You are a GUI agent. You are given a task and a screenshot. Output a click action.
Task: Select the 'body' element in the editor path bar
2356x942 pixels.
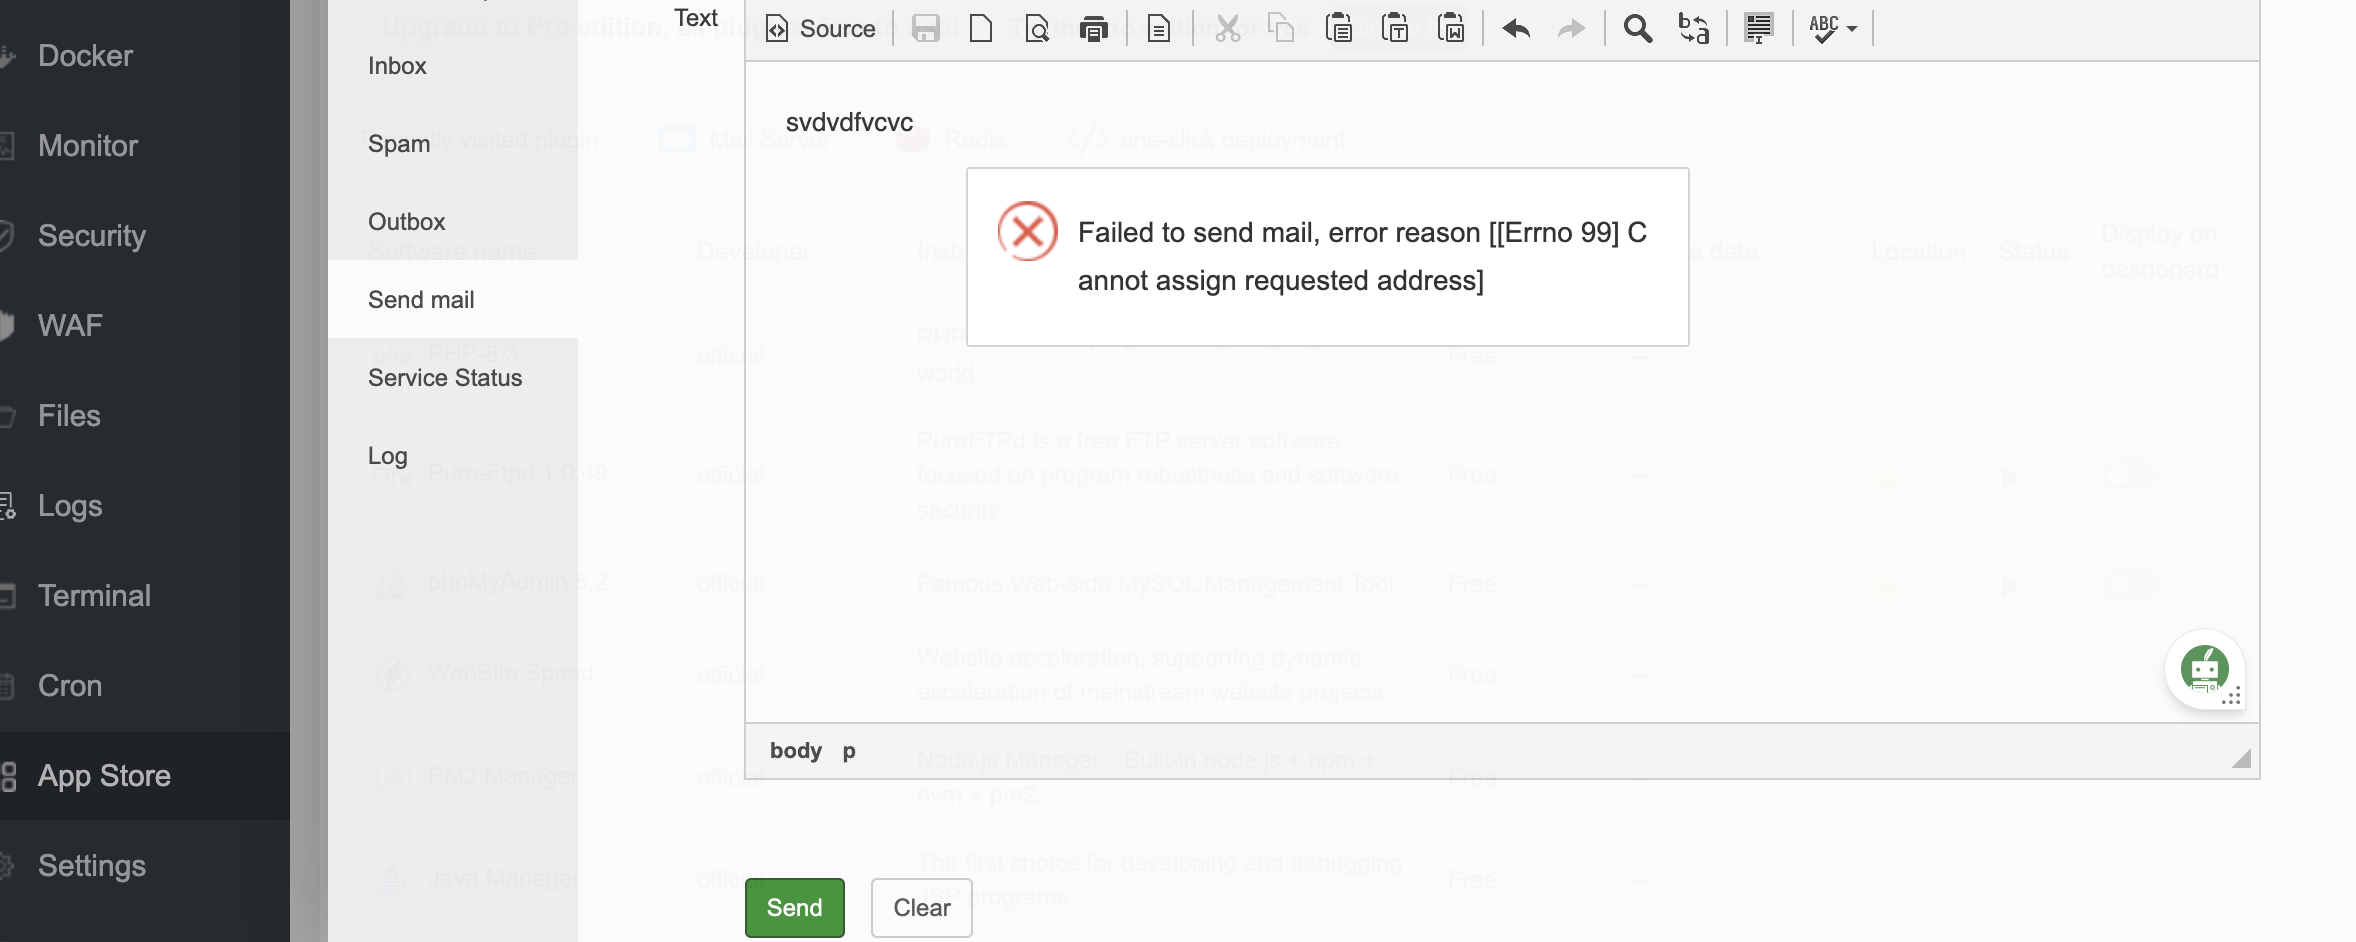coord(796,751)
